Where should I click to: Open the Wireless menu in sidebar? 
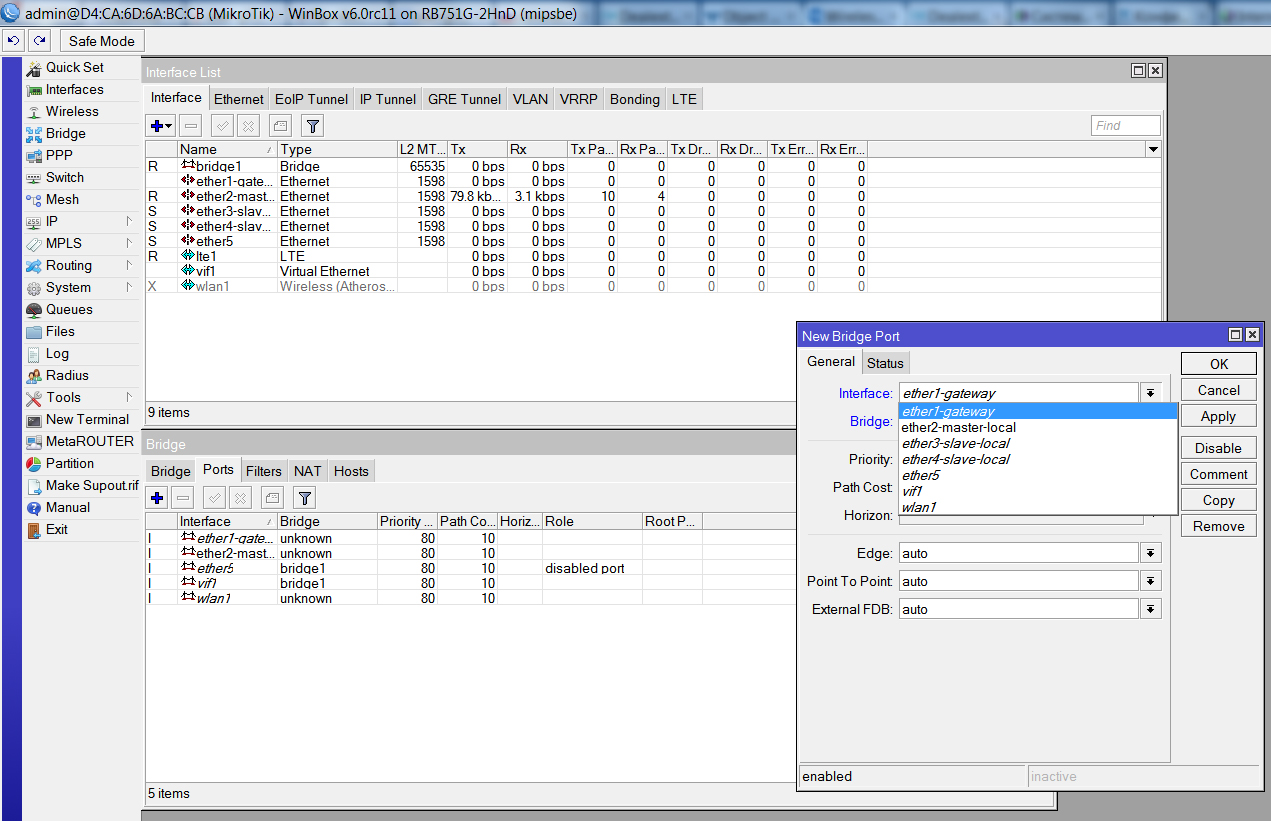point(72,111)
